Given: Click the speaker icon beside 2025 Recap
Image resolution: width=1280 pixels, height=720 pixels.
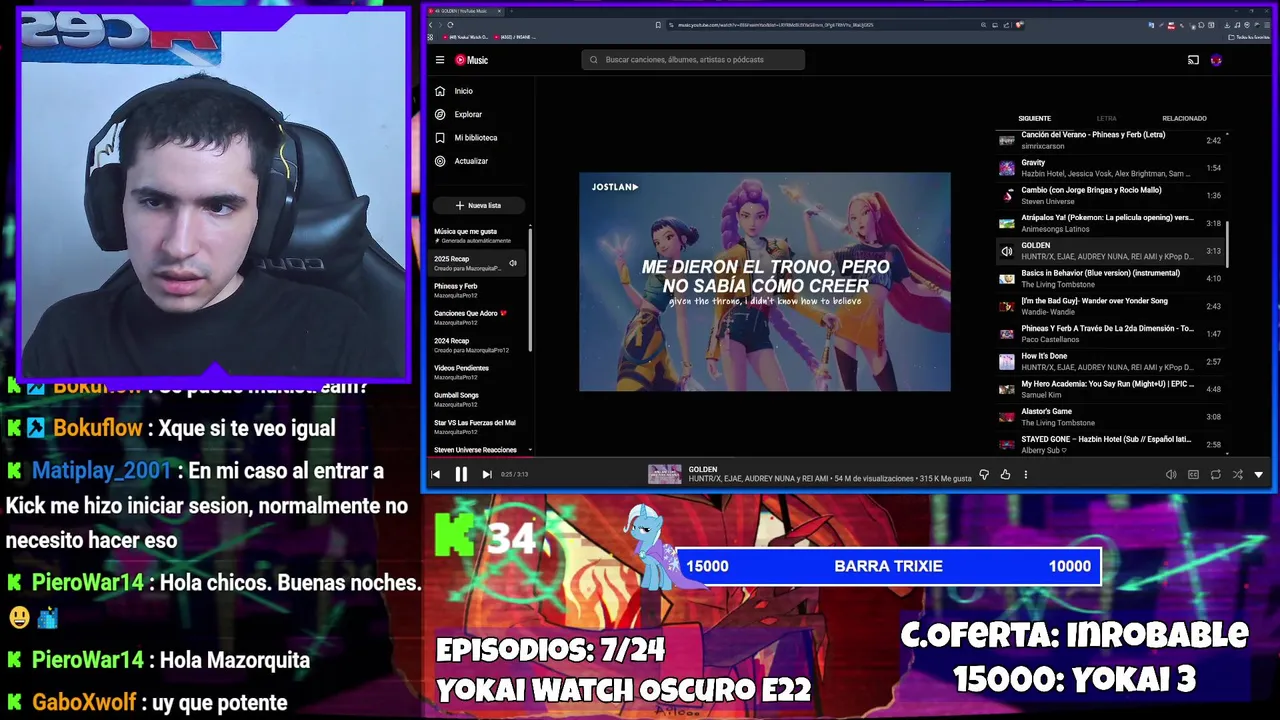Looking at the screenshot, I should coord(513,264).
